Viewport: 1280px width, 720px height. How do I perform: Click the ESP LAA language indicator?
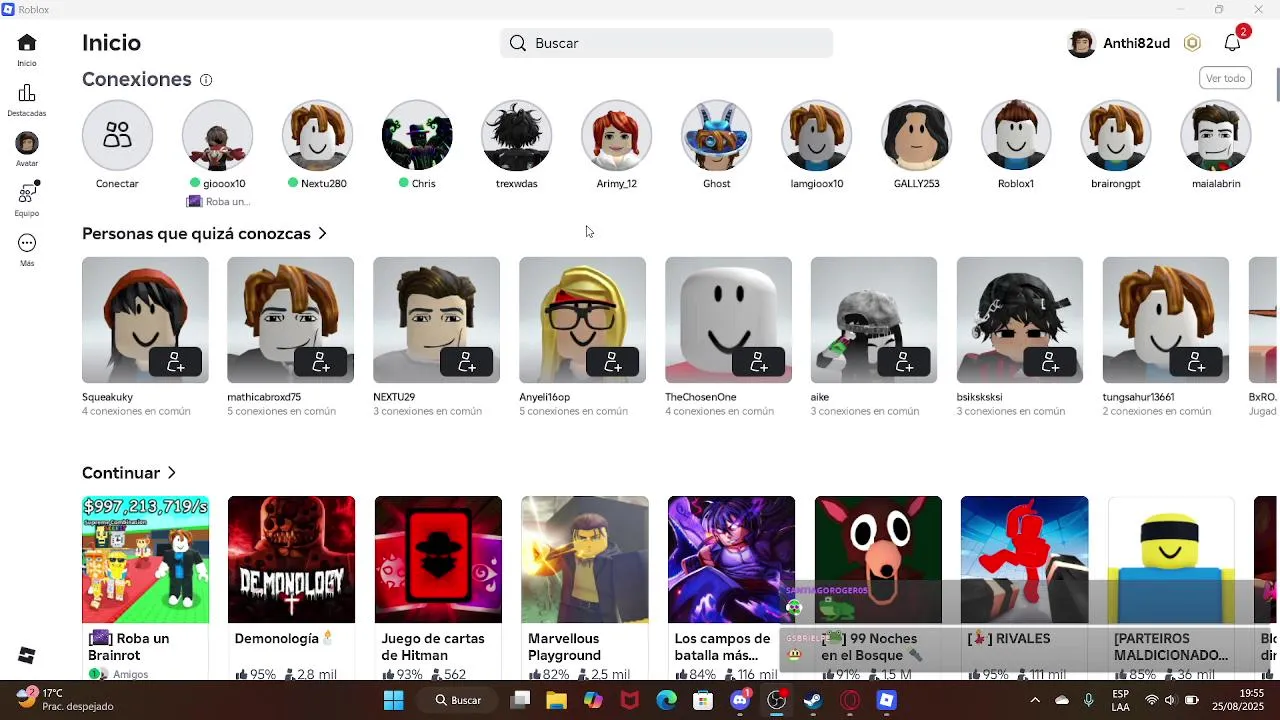pos(1121,700)
